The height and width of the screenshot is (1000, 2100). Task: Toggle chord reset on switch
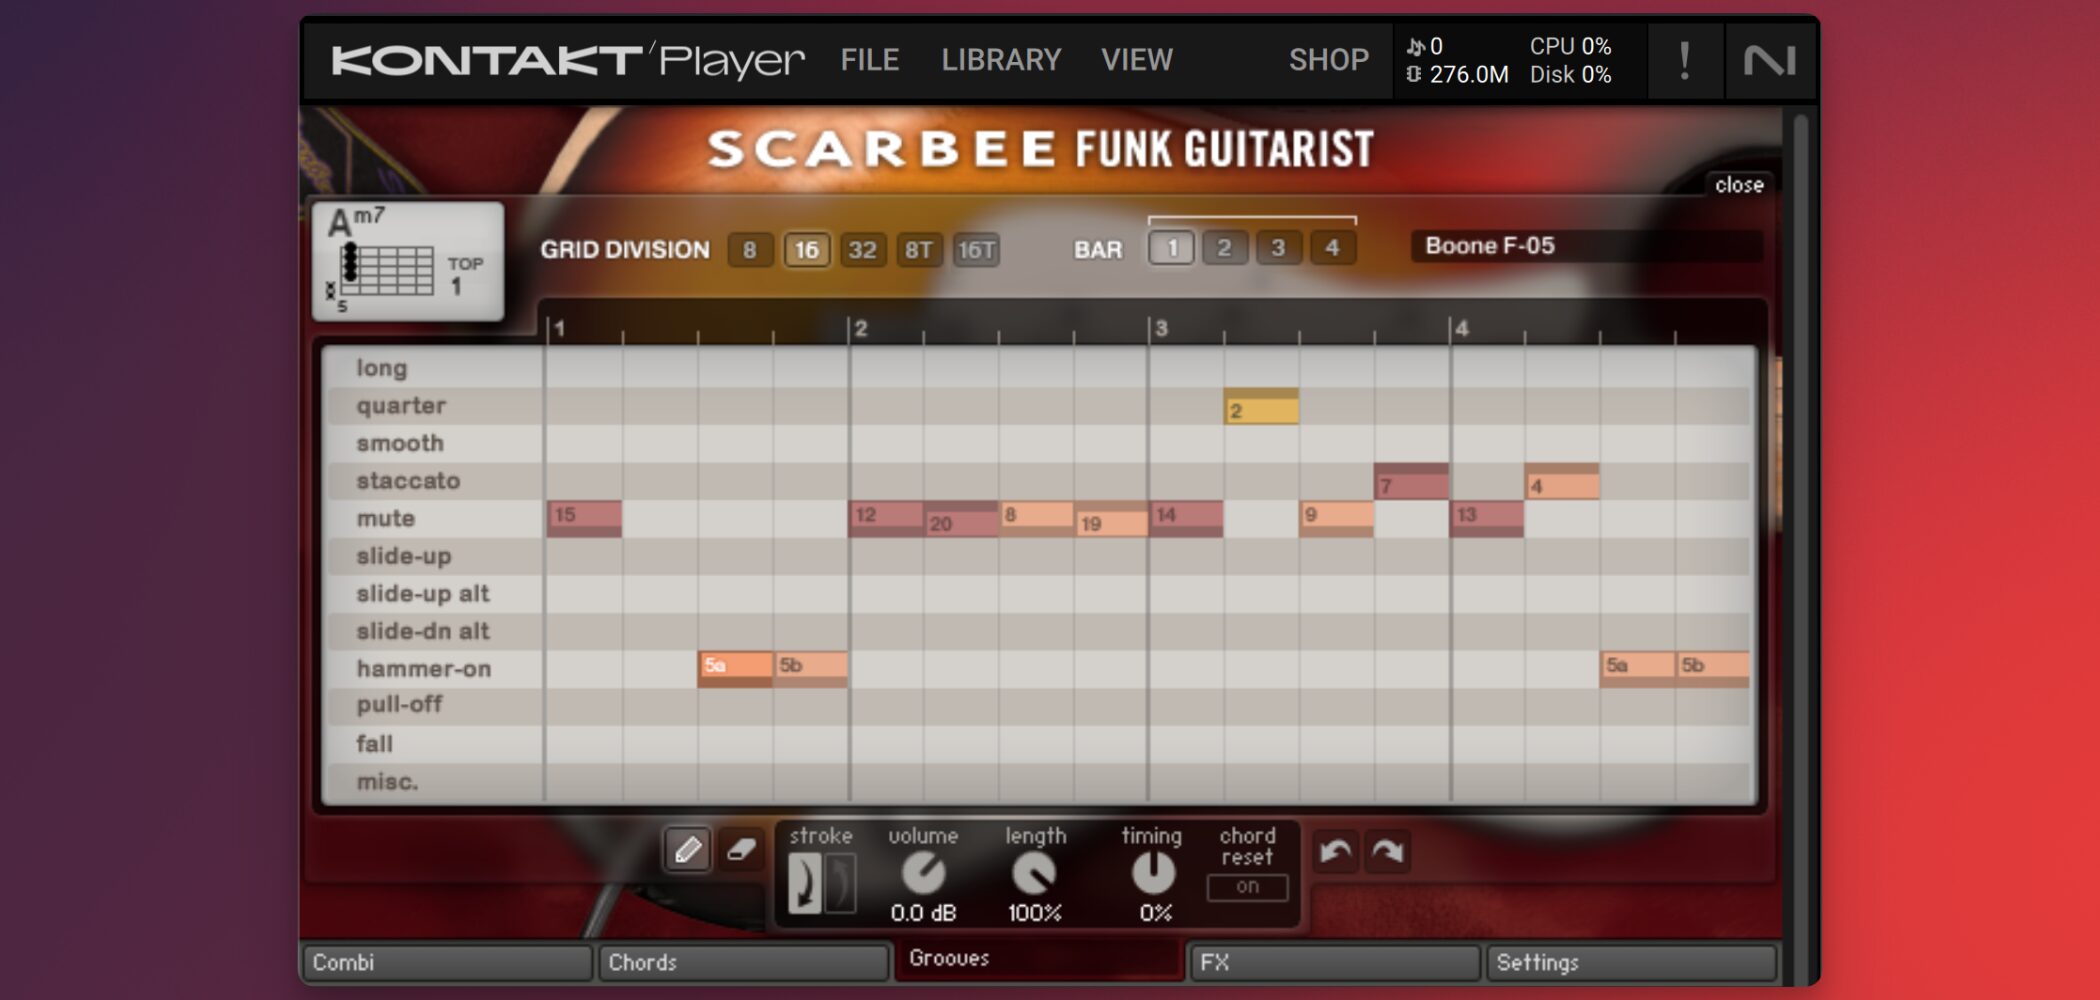(1247, 887)
